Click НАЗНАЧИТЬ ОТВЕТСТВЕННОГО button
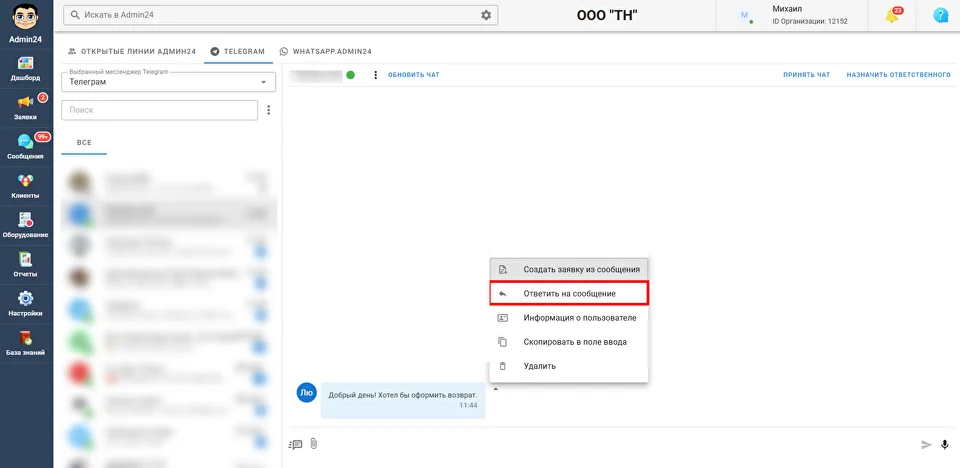This screenshot has height=468, width=960. coord(898,75)
